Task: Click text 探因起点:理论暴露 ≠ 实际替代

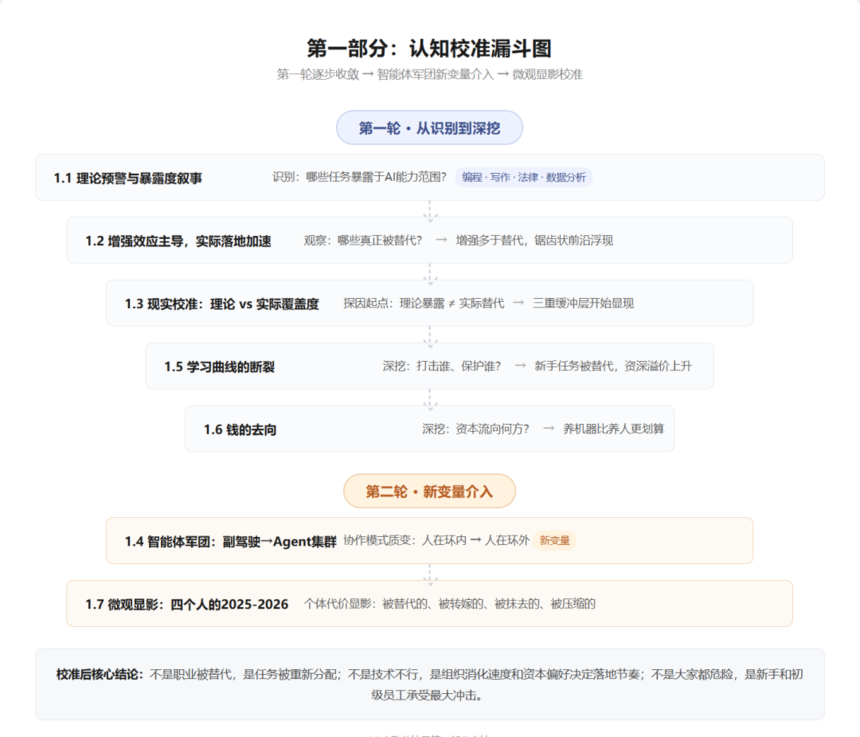Action: pyautogui.click(x=423, y=303)
